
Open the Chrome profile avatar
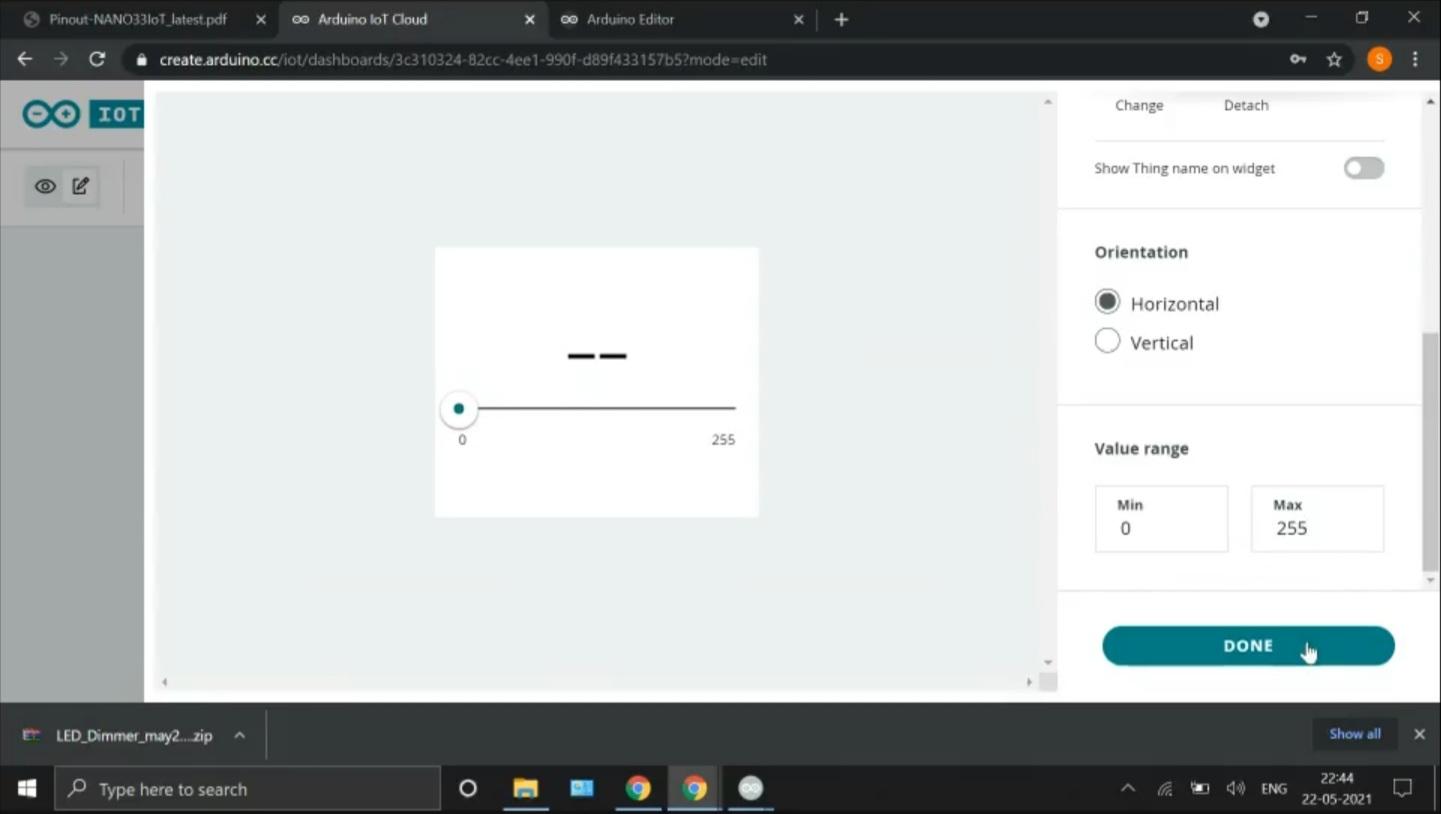point(1379,59)
